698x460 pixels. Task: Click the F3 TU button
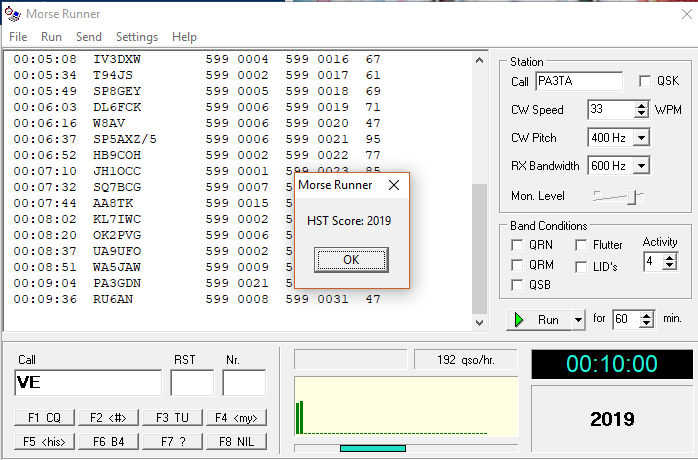pos(172,418)
